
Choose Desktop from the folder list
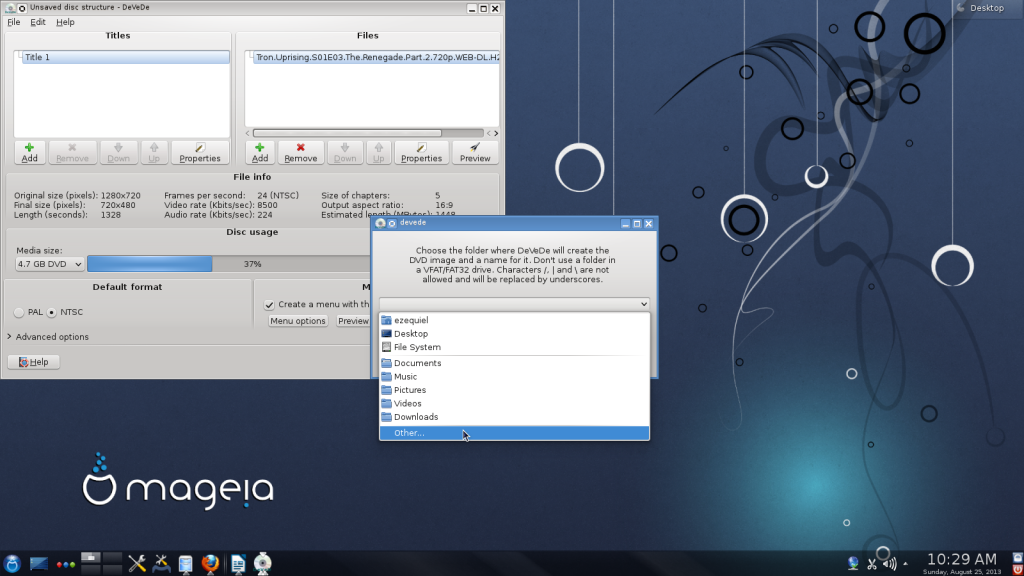pyautogui.click(x=514, y=334)
